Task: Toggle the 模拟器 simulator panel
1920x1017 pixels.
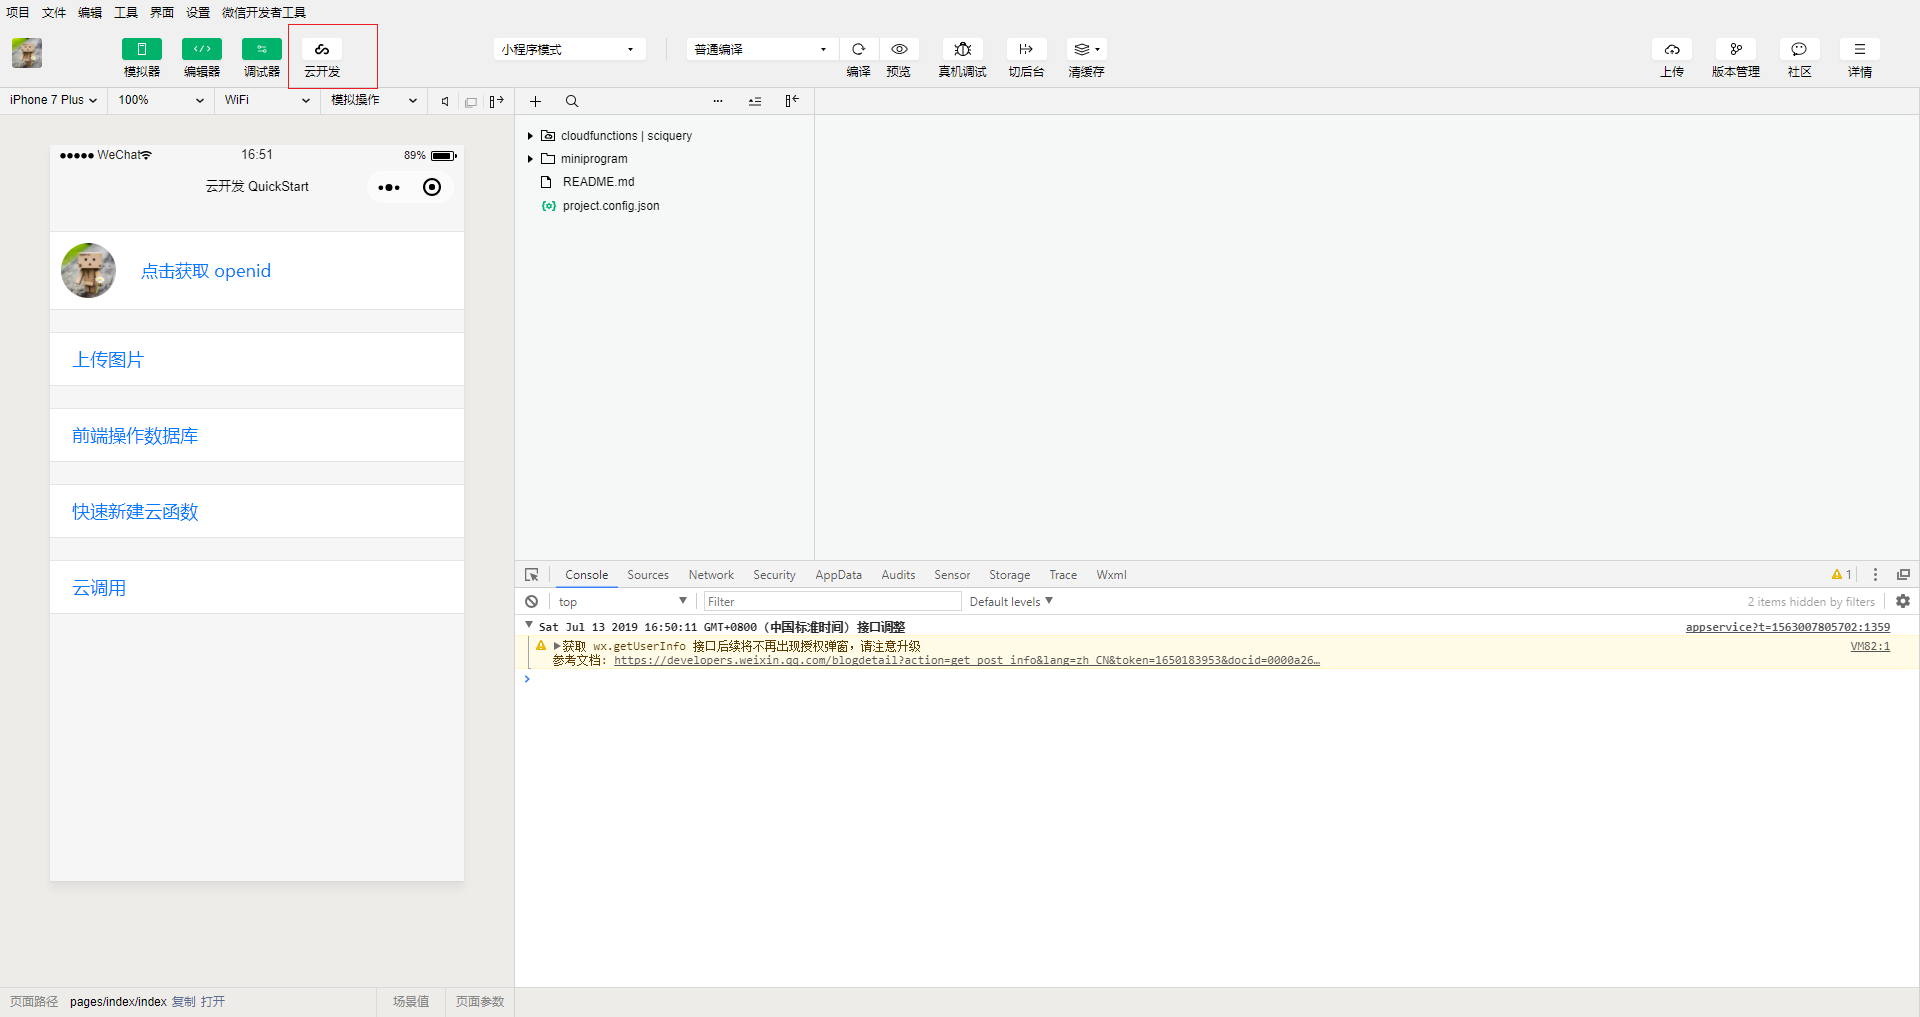Action: click(142, 50)
